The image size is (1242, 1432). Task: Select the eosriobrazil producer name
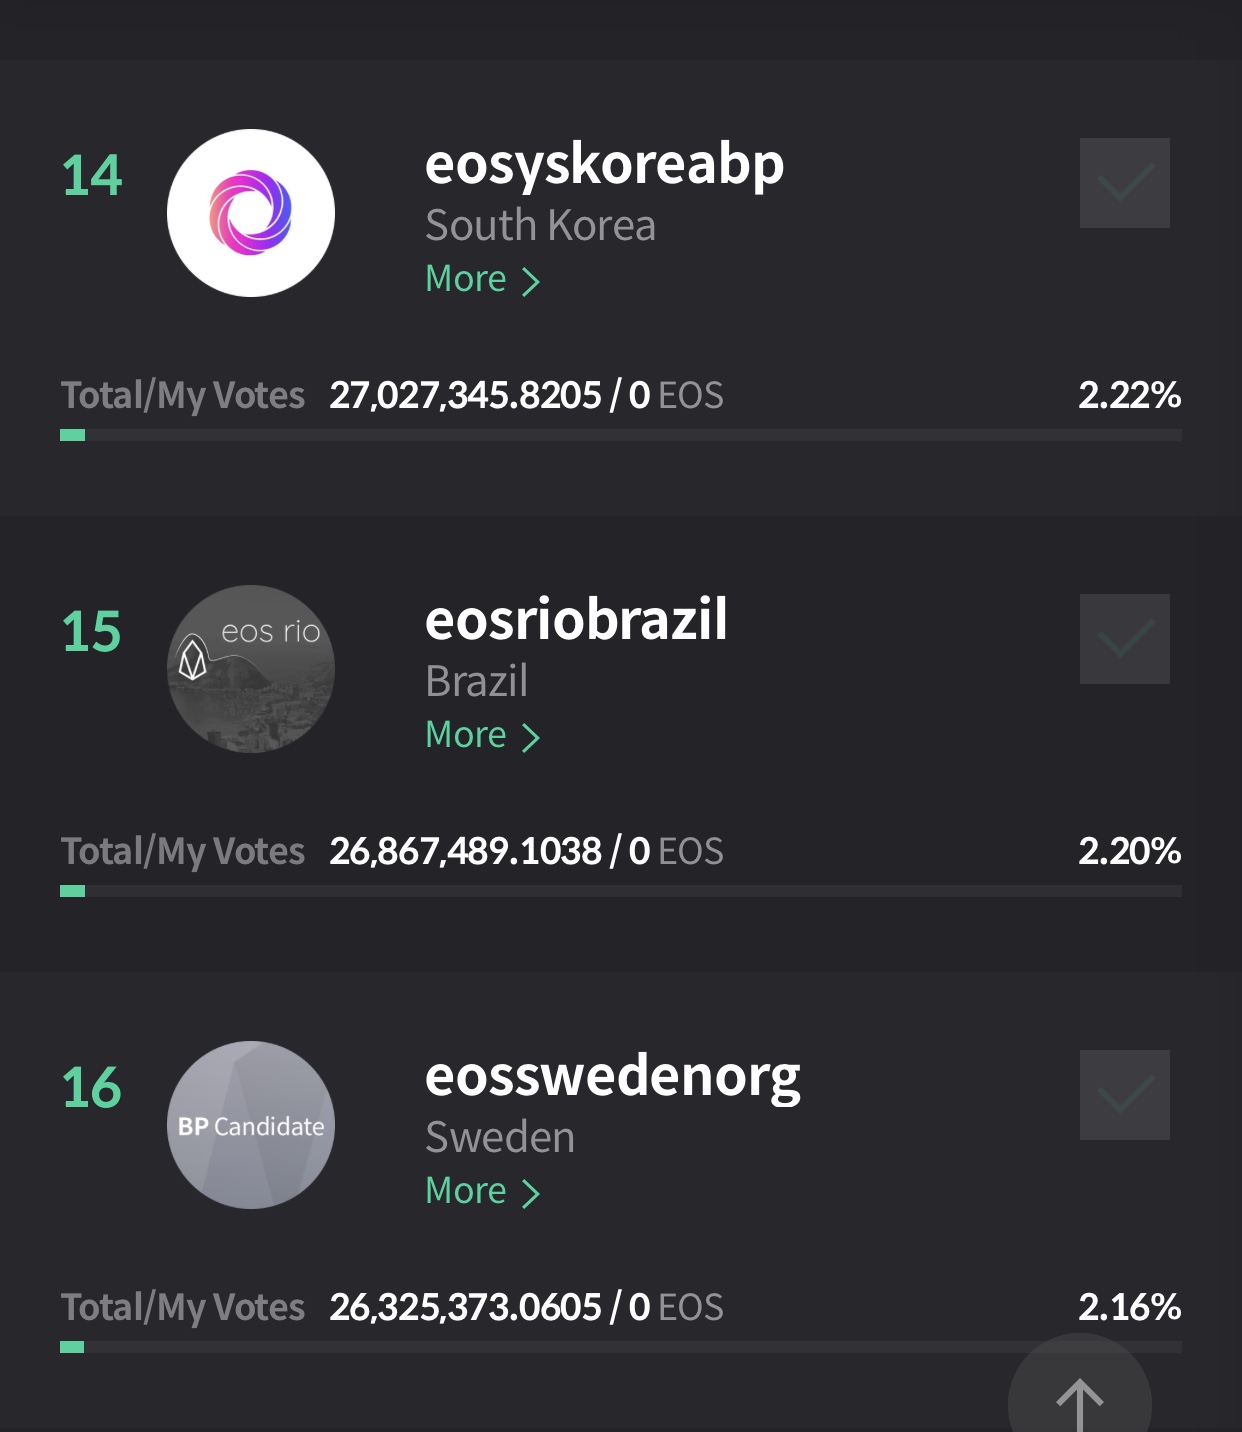[x=576, y=619]
